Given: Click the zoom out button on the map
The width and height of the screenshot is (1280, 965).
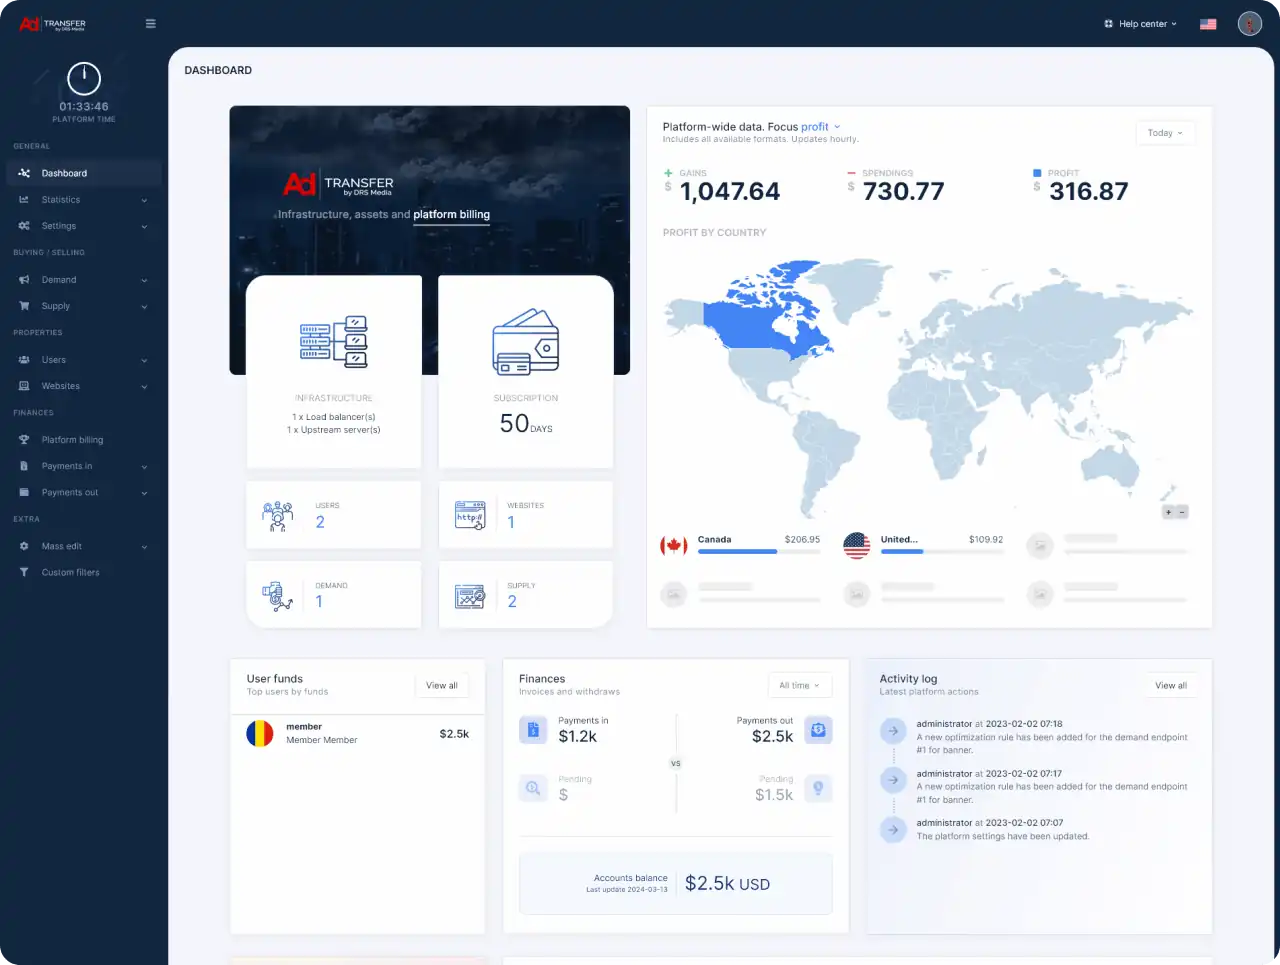Looking at the screenshot, I should point(1180,511).
